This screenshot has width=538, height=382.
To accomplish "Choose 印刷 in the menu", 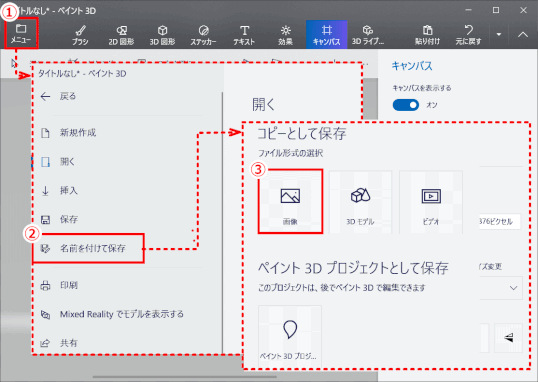I will (x=59, y=285).
